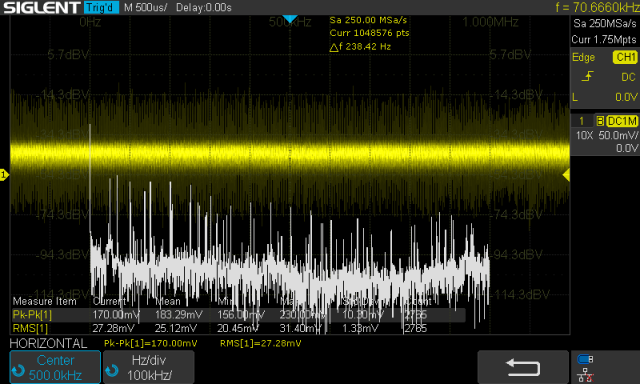Select the Pk-Pk[1] measurement row
The width and height of the screenshot is (640, 384).
(x=239, y=315)
